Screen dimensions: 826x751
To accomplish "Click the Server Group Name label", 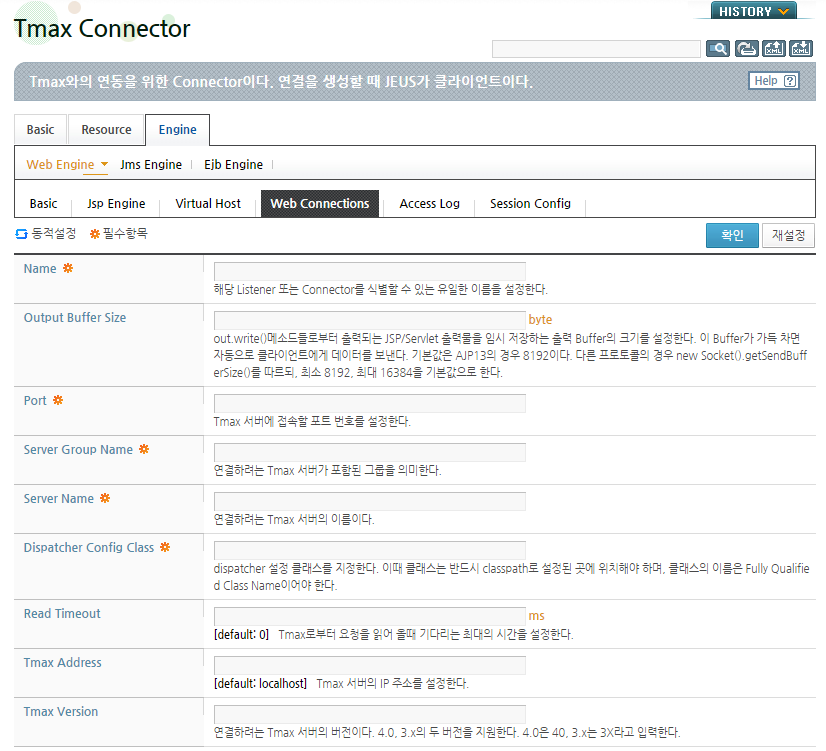I will click(78, 450).
